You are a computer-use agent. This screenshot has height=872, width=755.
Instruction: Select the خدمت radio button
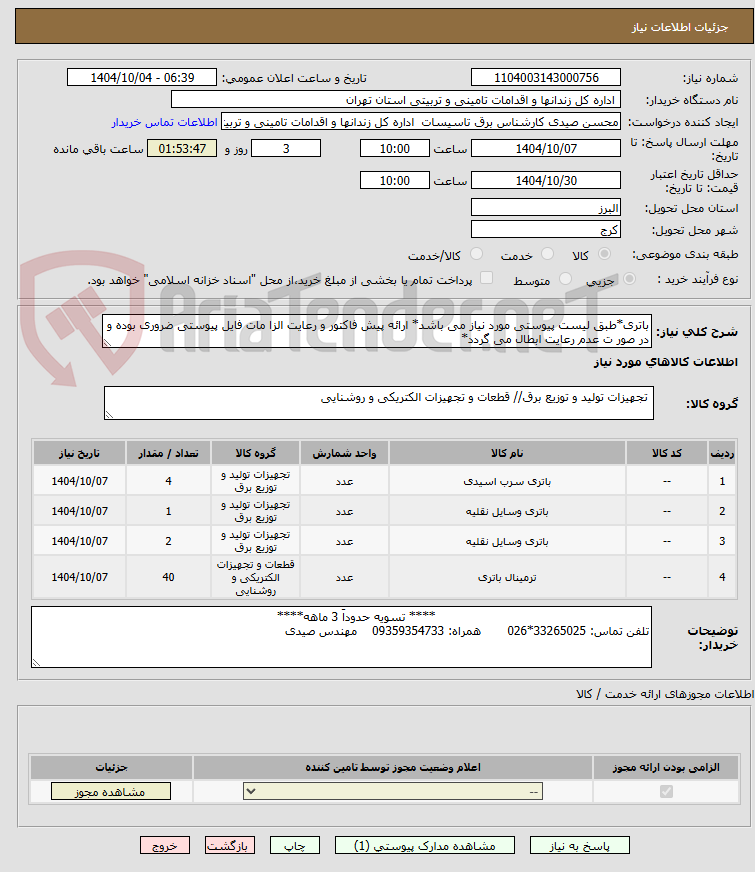[547, 254]
